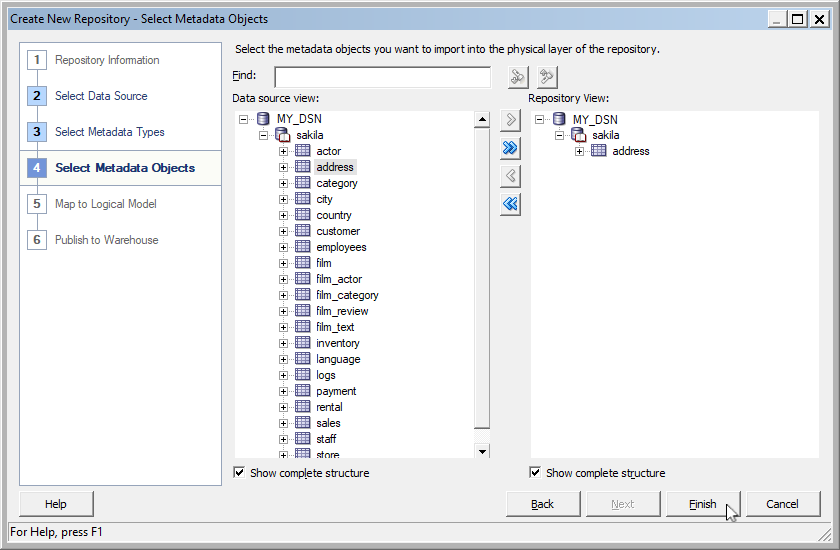Click the Remove Selected left-arrow icon
The image size is (840, 550).
click(510, 176)
